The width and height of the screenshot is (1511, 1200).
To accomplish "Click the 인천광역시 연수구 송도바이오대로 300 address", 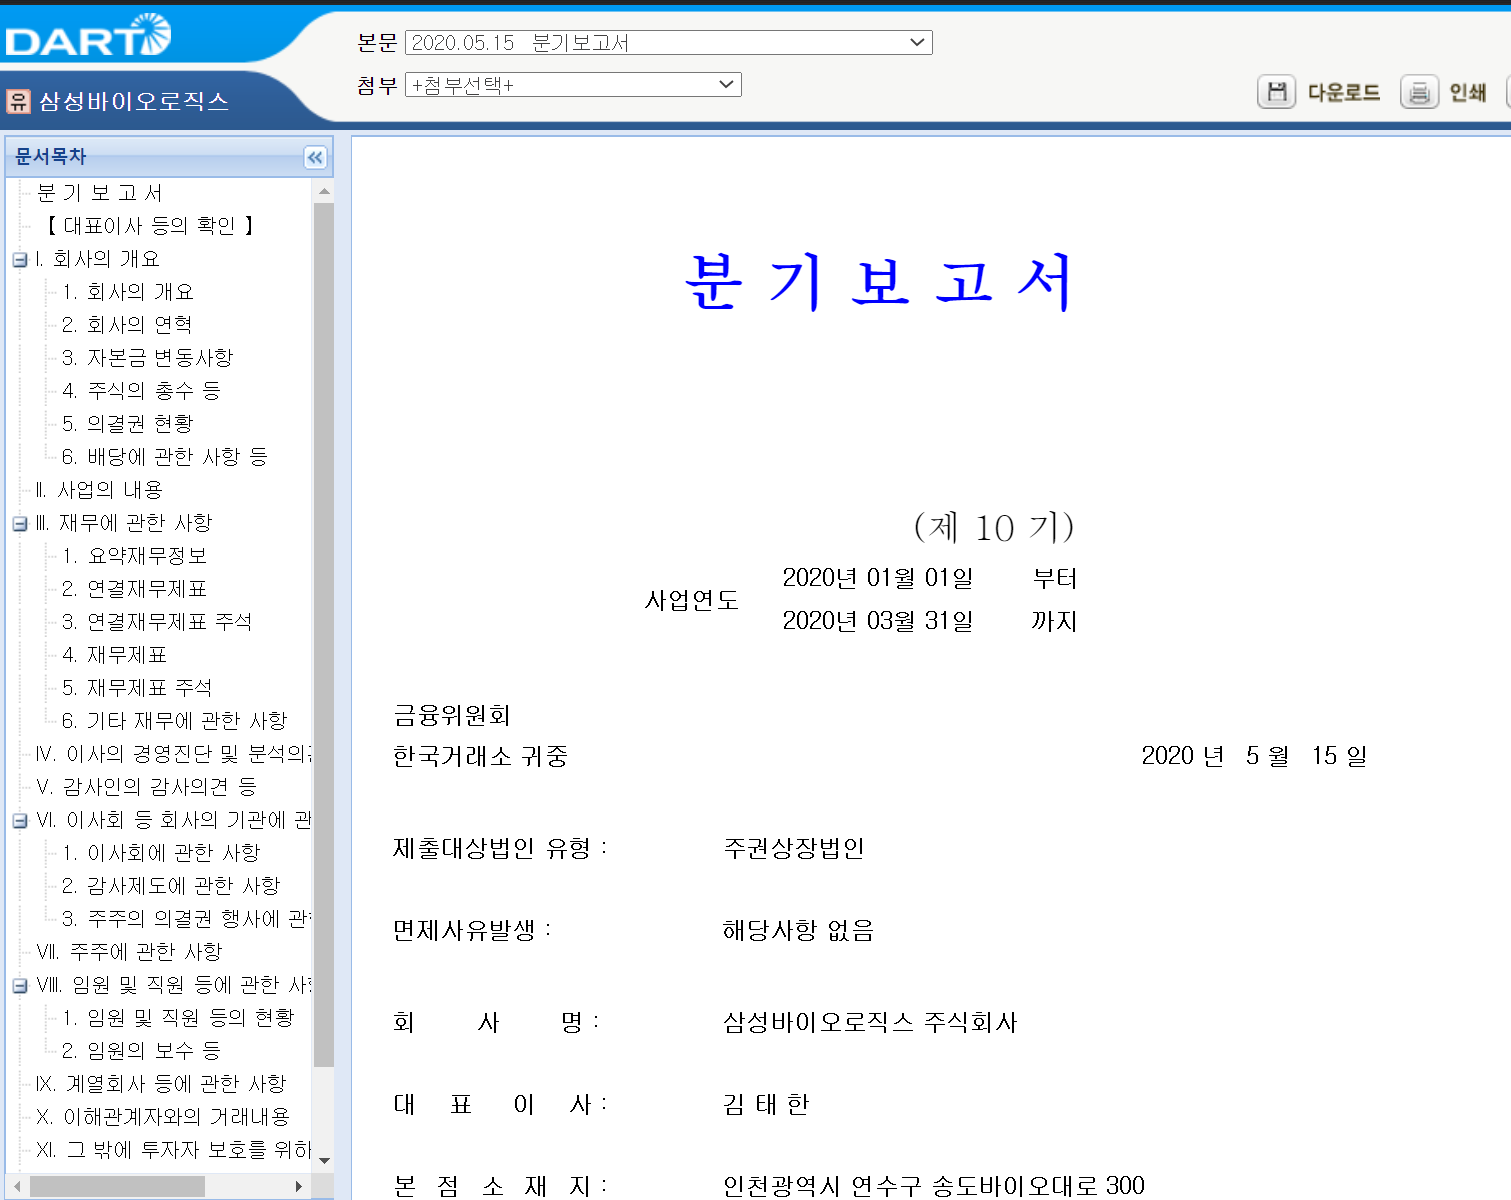I will click(934, 1186).
